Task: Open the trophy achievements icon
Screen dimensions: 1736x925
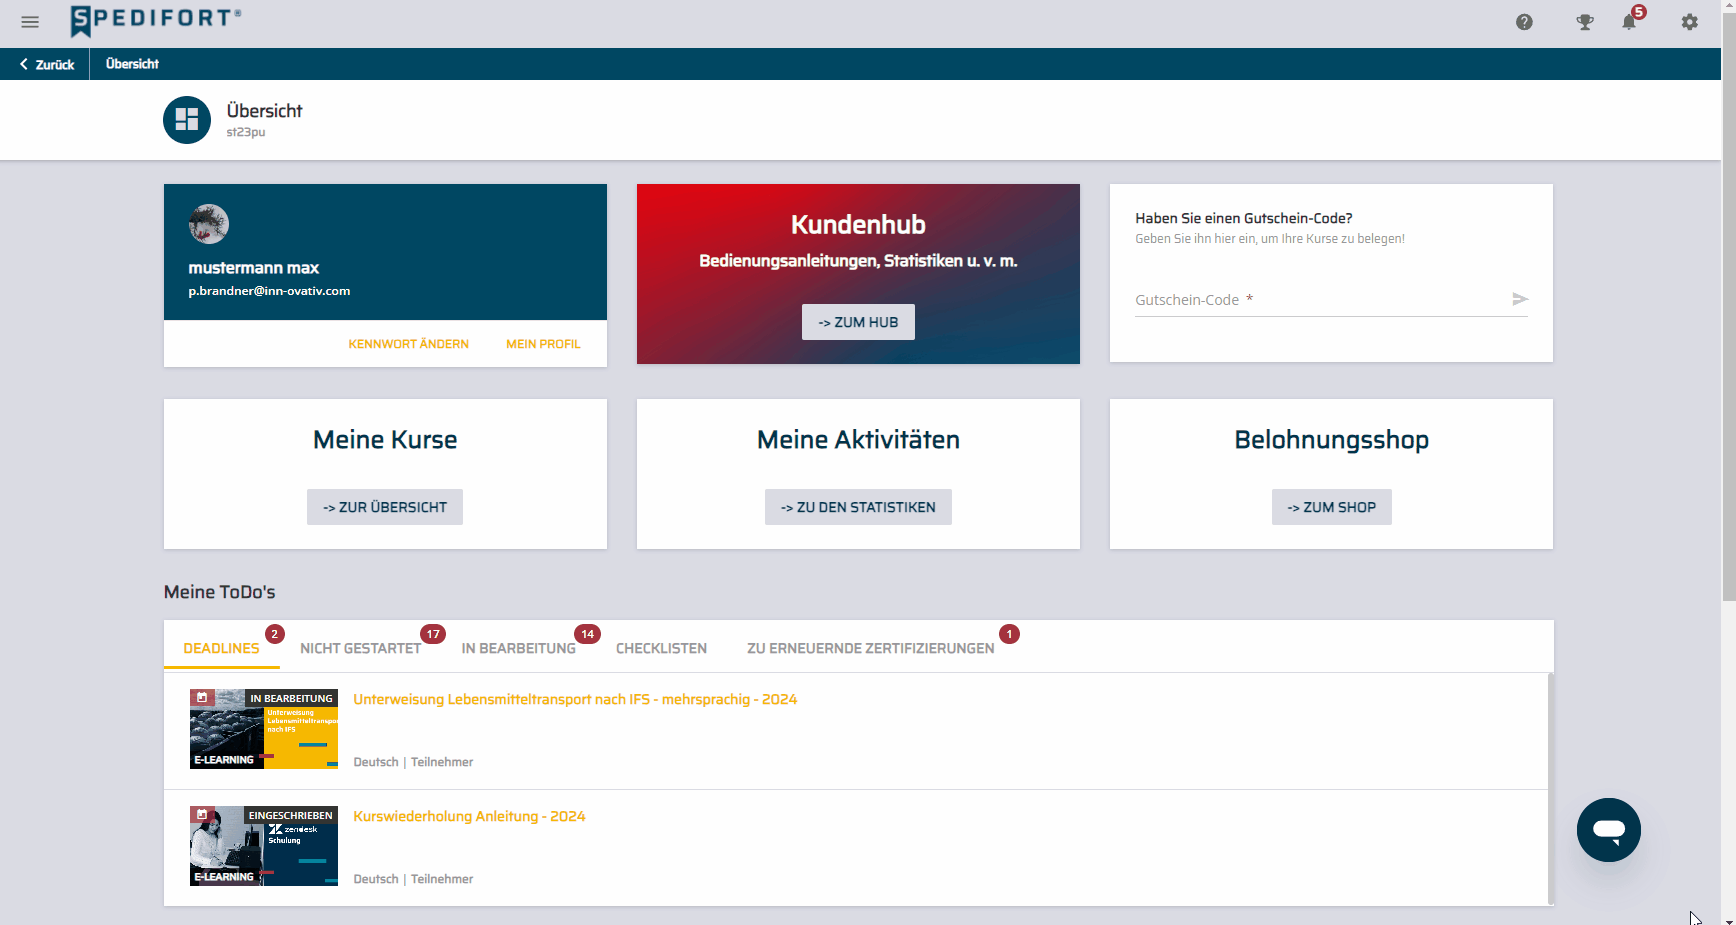Action: [x=1585, y=22]
